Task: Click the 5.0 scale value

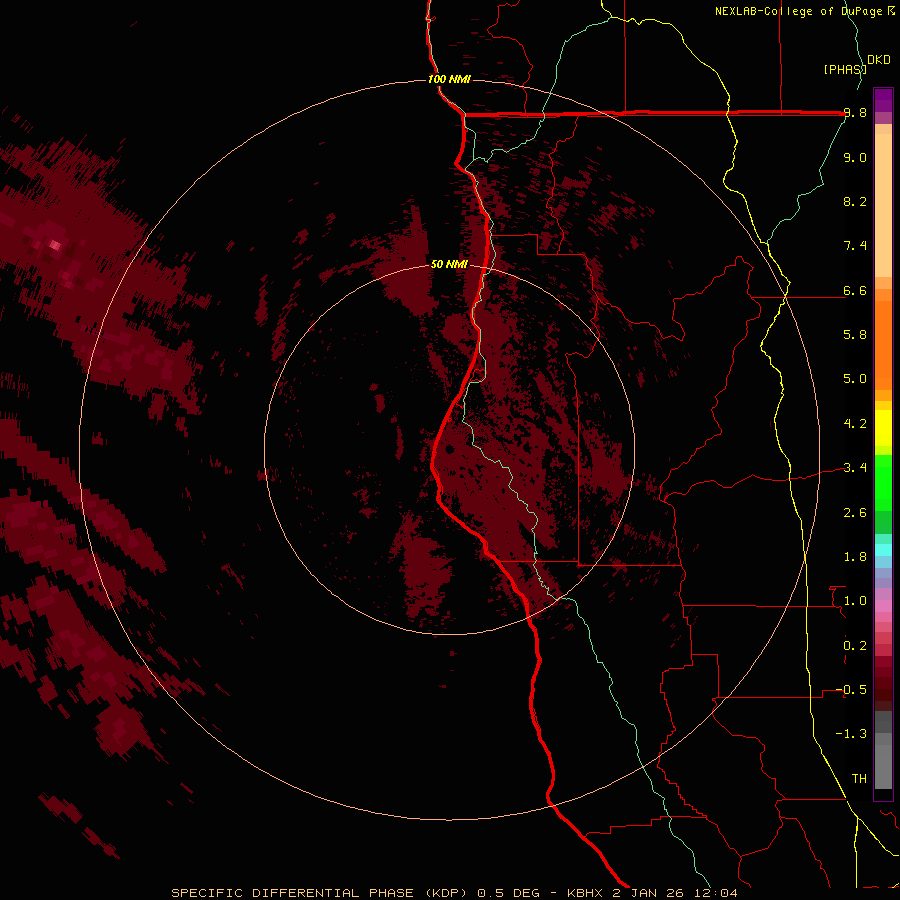Action: click(x=855, y=379)
